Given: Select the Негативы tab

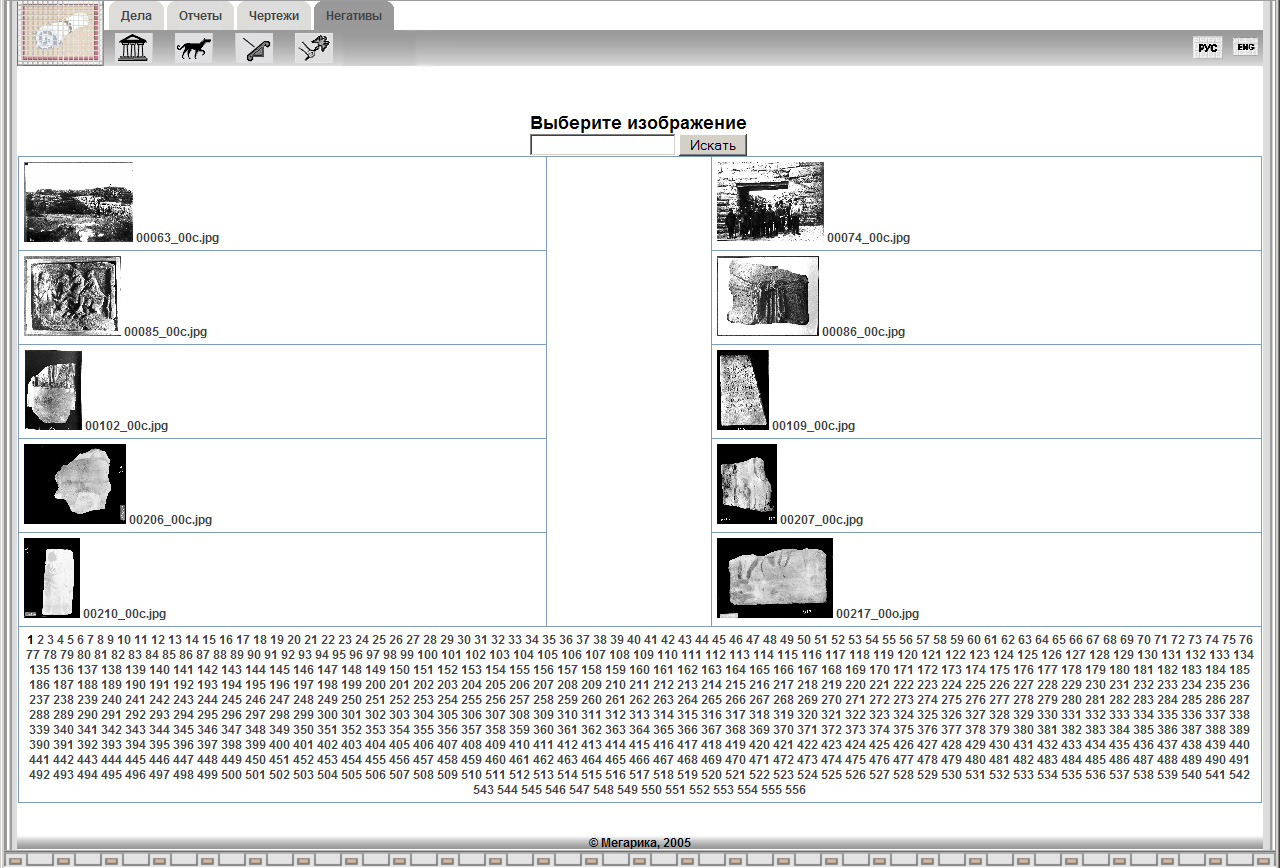Looking at the screenshot, I should click(x=353, y=16).
